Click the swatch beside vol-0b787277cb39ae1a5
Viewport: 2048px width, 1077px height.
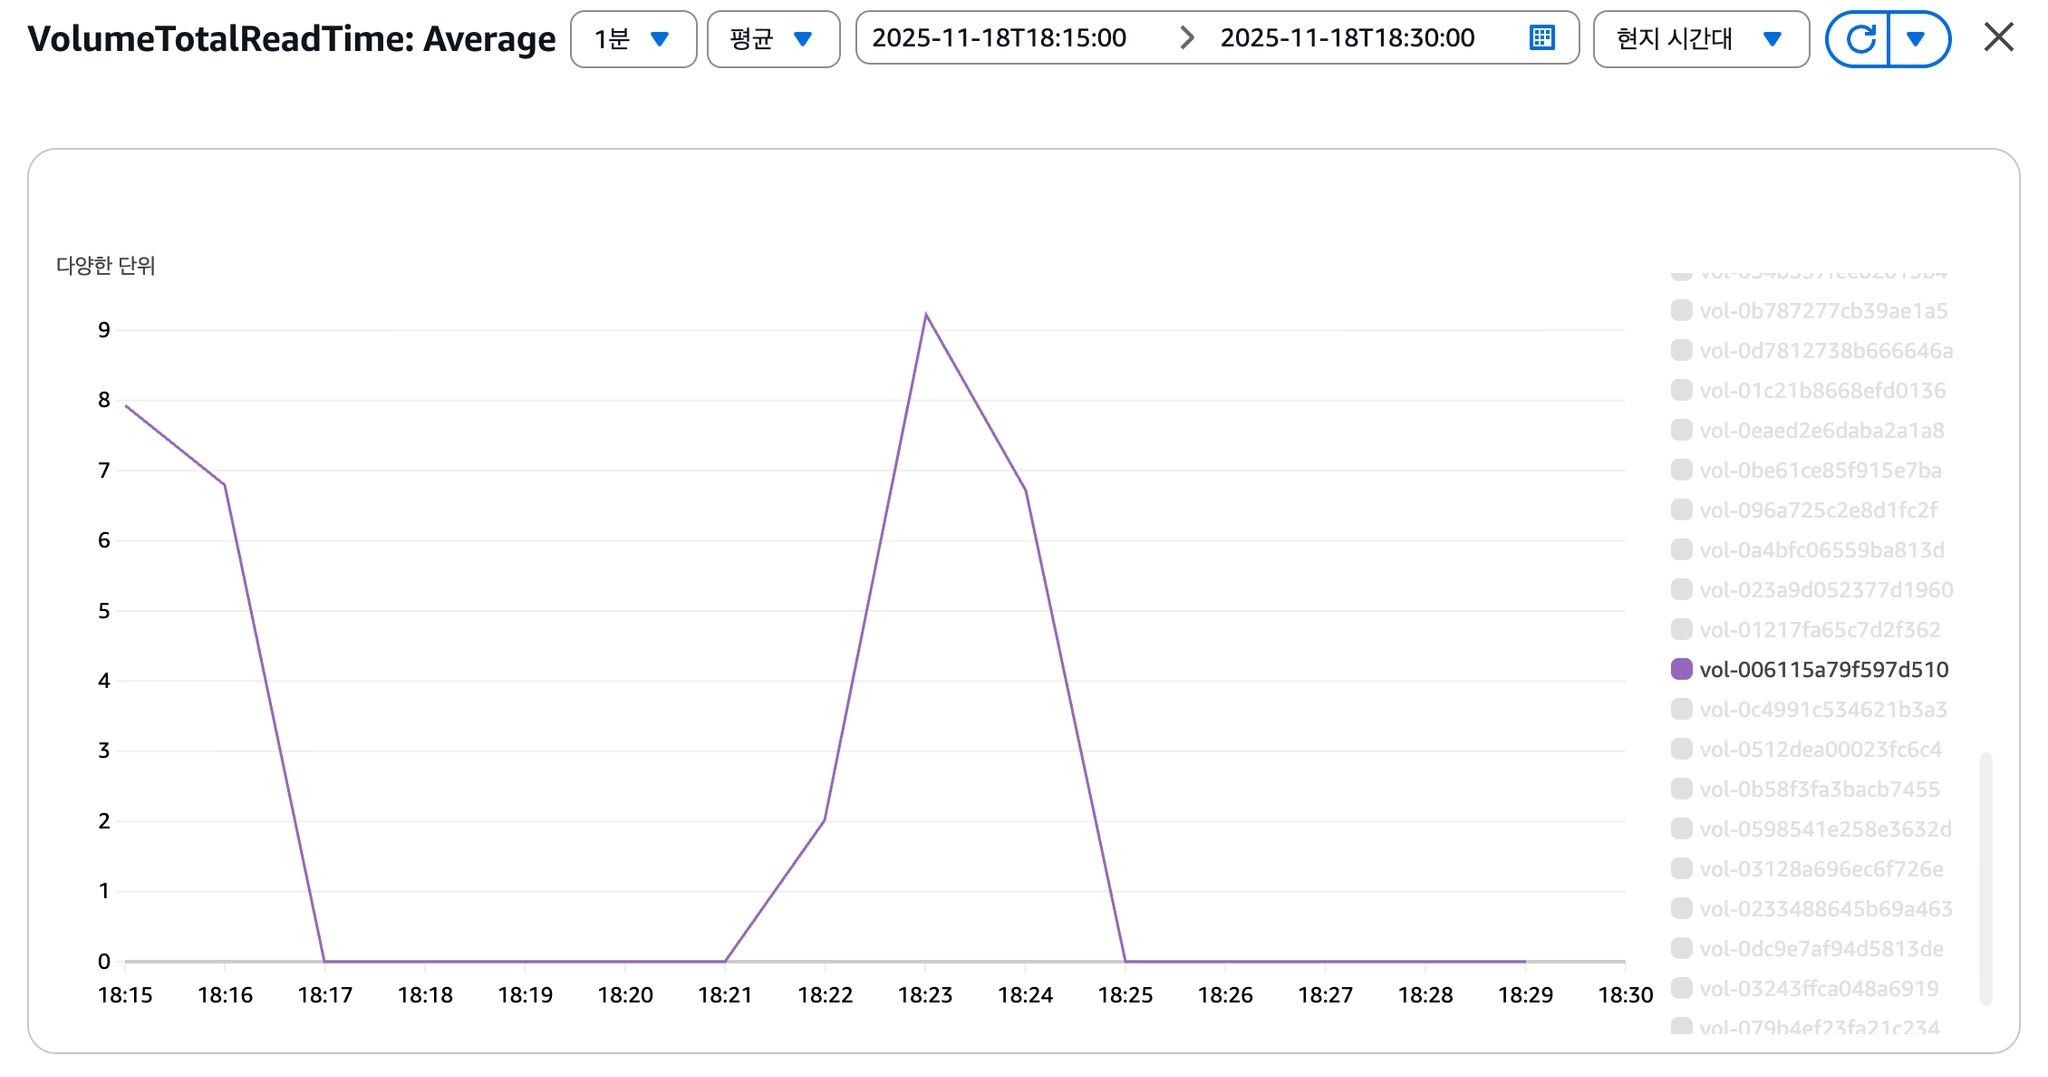point(1681,310)
